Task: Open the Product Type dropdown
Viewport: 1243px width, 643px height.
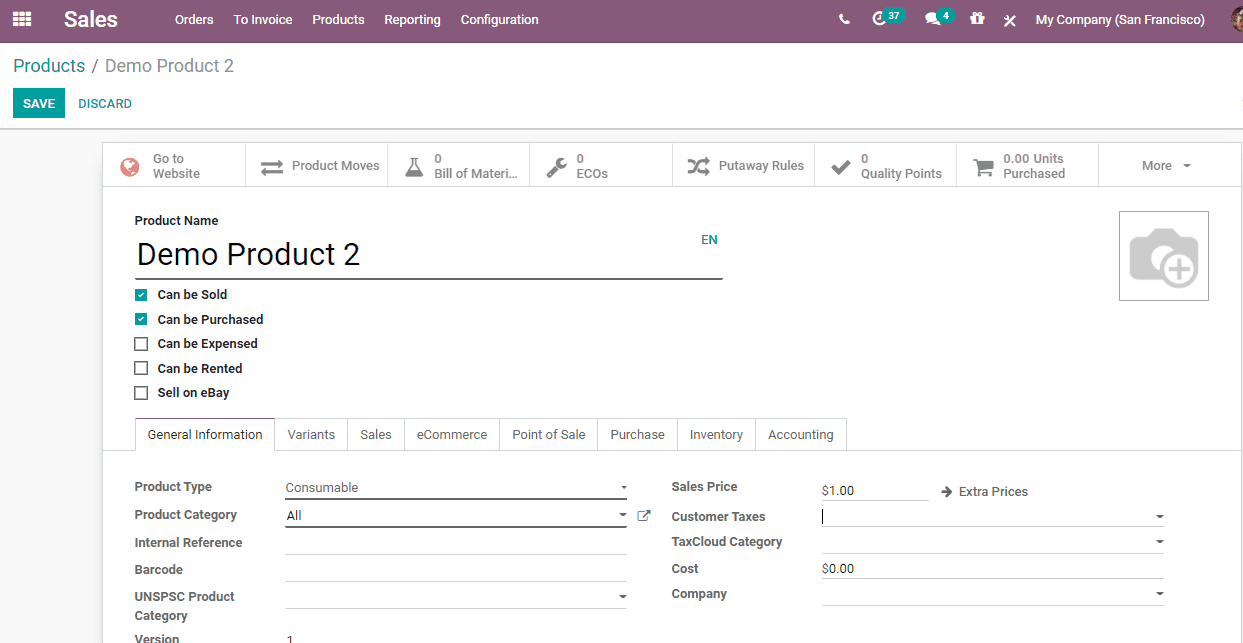Action: pos(456,488)
